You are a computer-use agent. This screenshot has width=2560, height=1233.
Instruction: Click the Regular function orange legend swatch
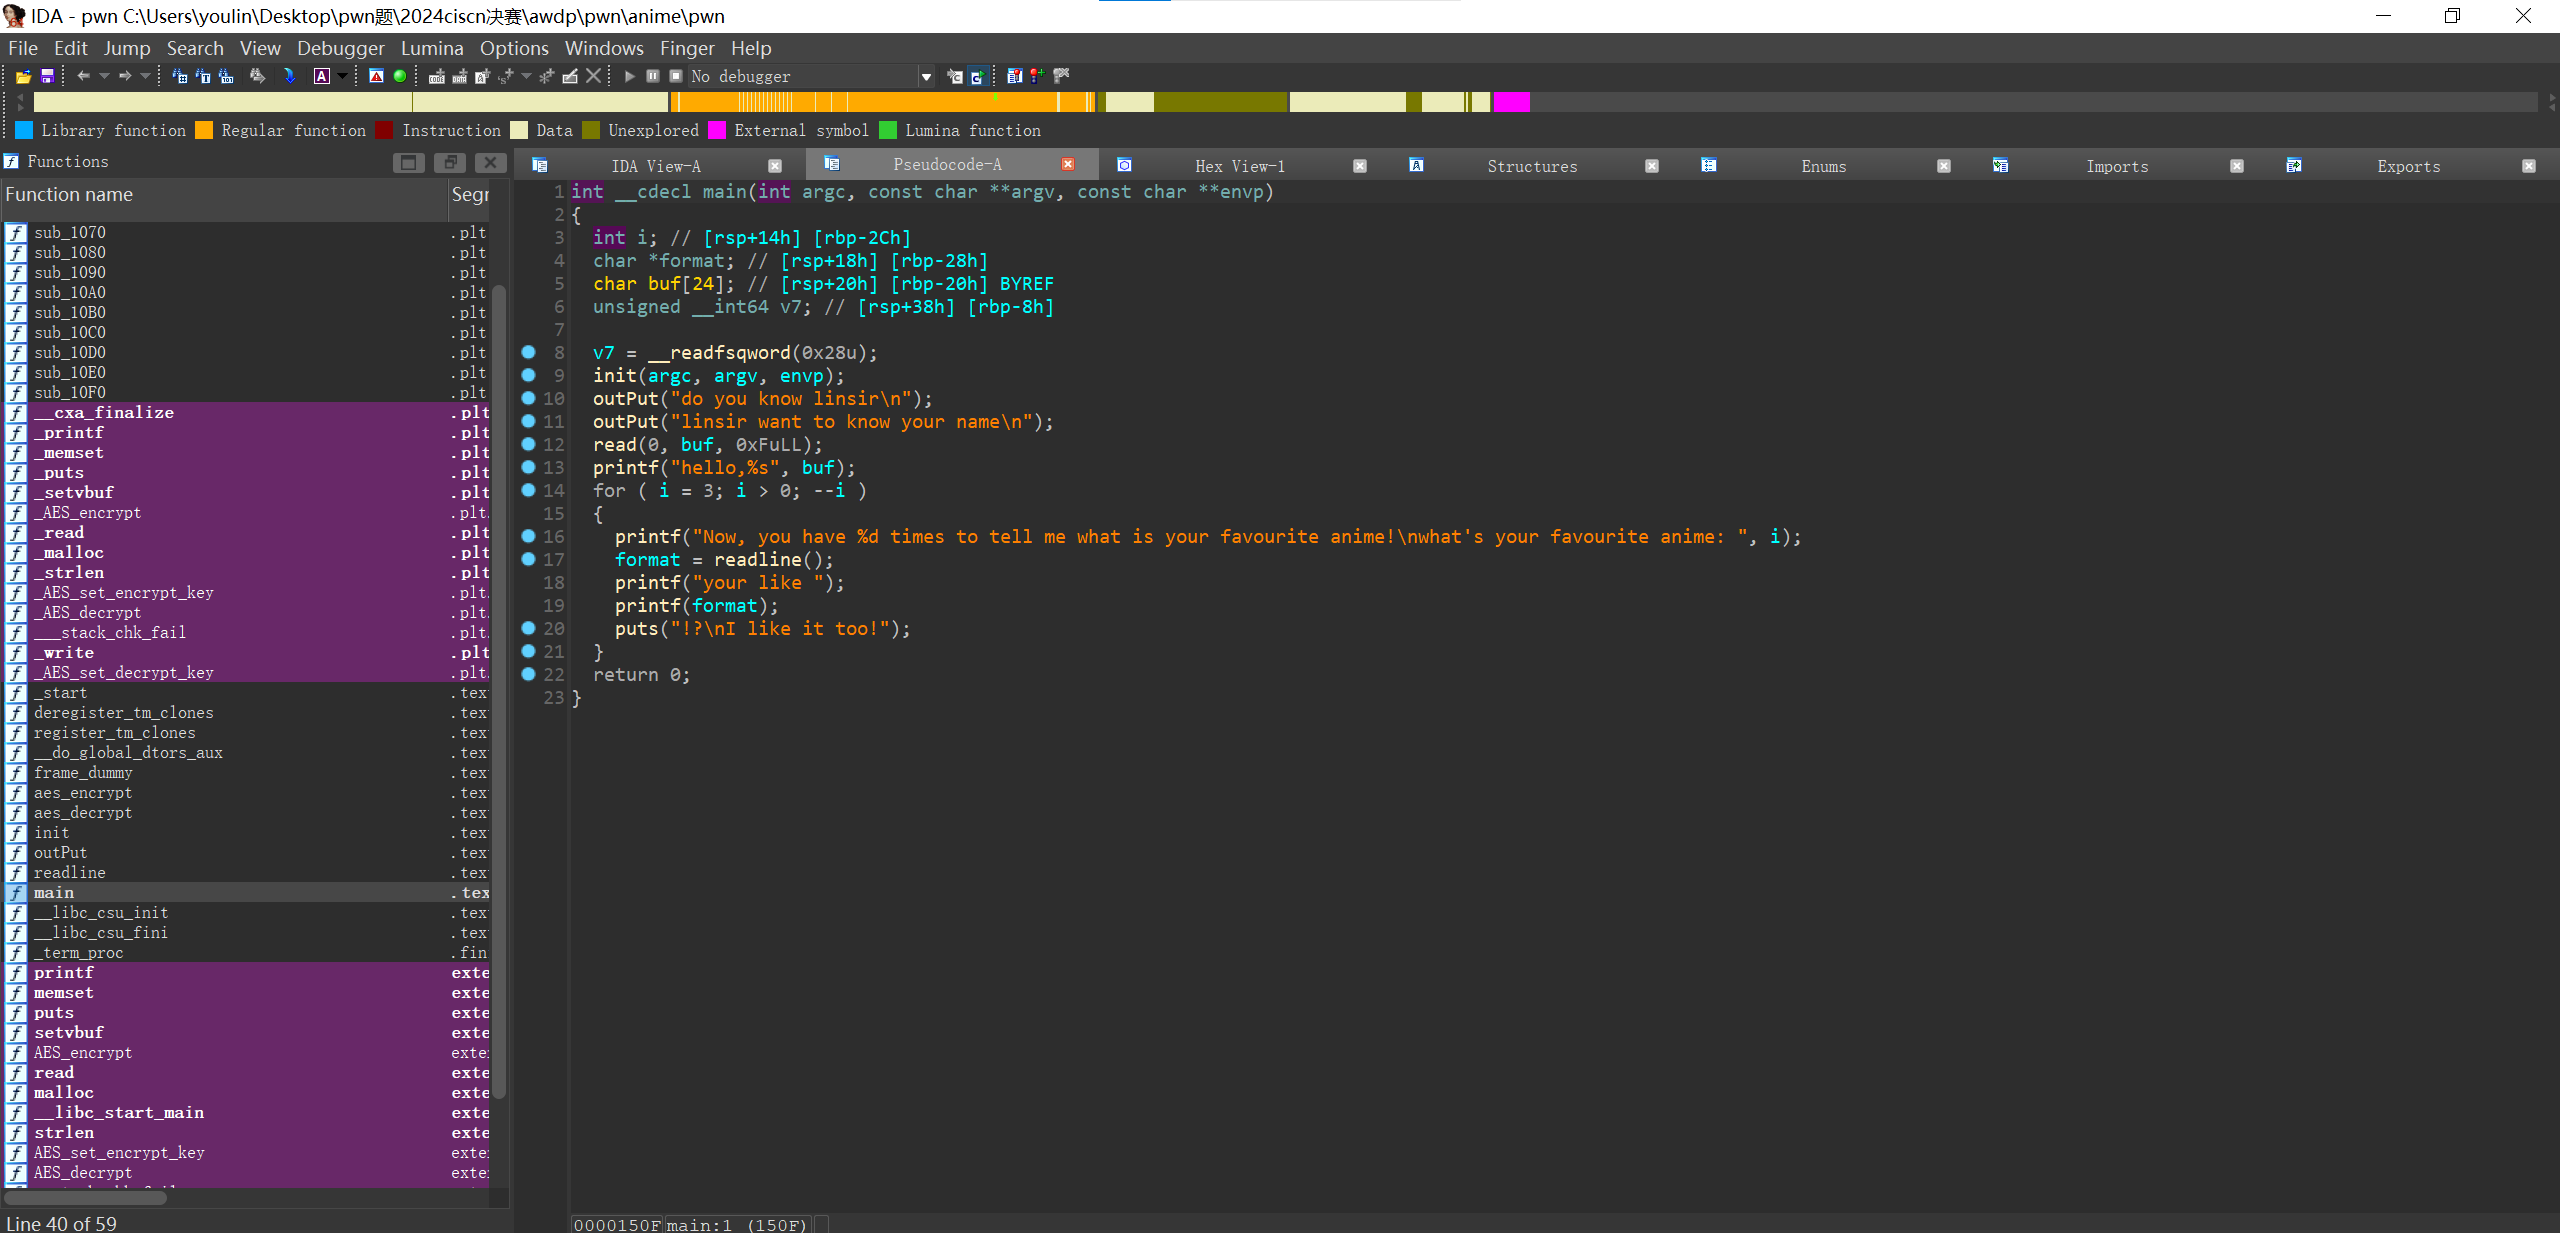click(x=204, y=130)
